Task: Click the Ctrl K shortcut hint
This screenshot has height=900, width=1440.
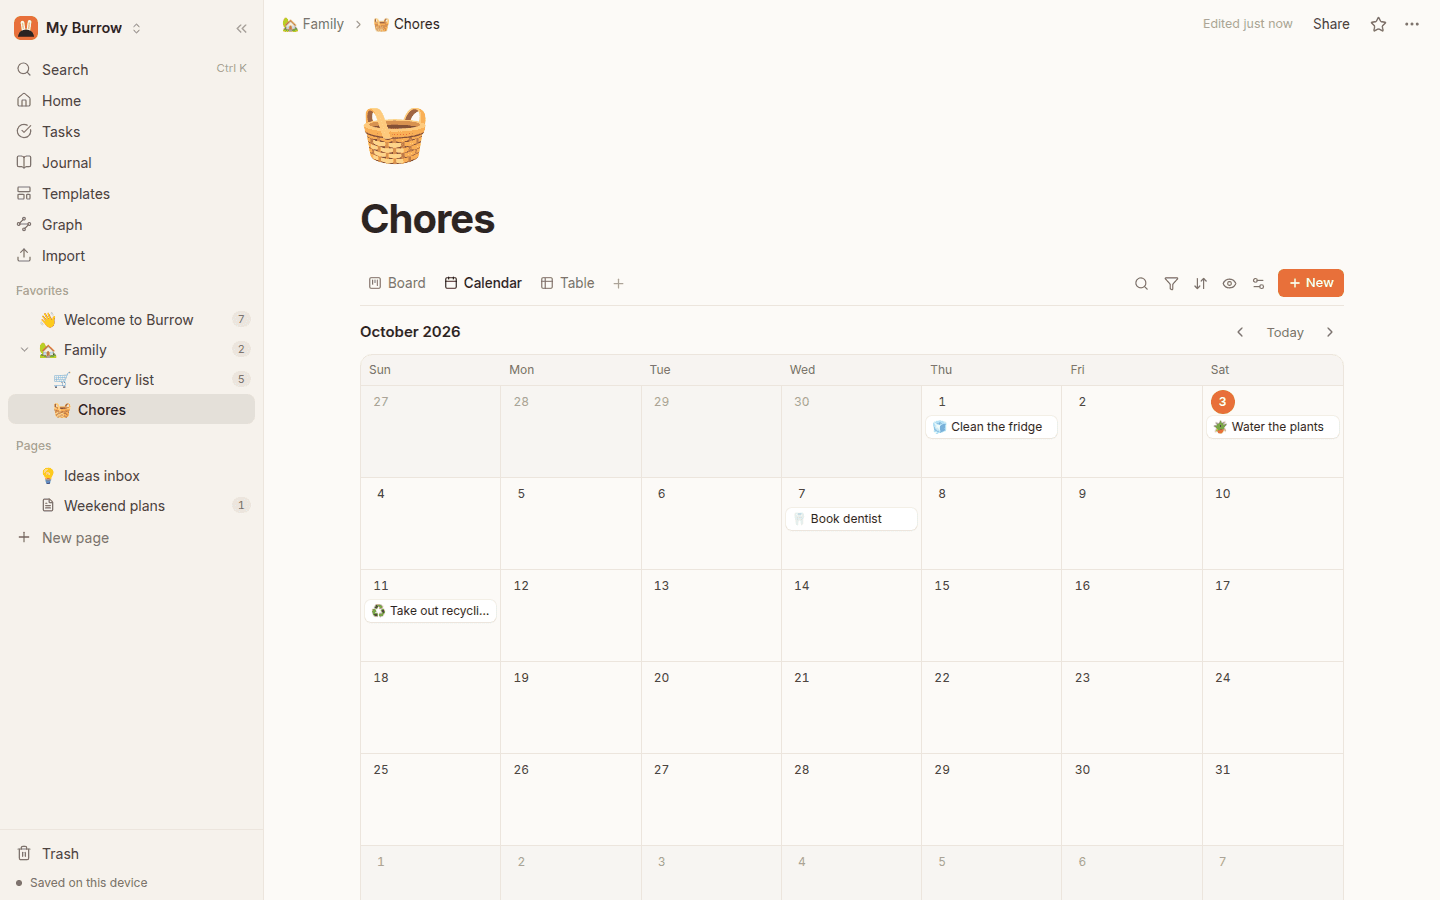Action: click(x=231, y=69)
